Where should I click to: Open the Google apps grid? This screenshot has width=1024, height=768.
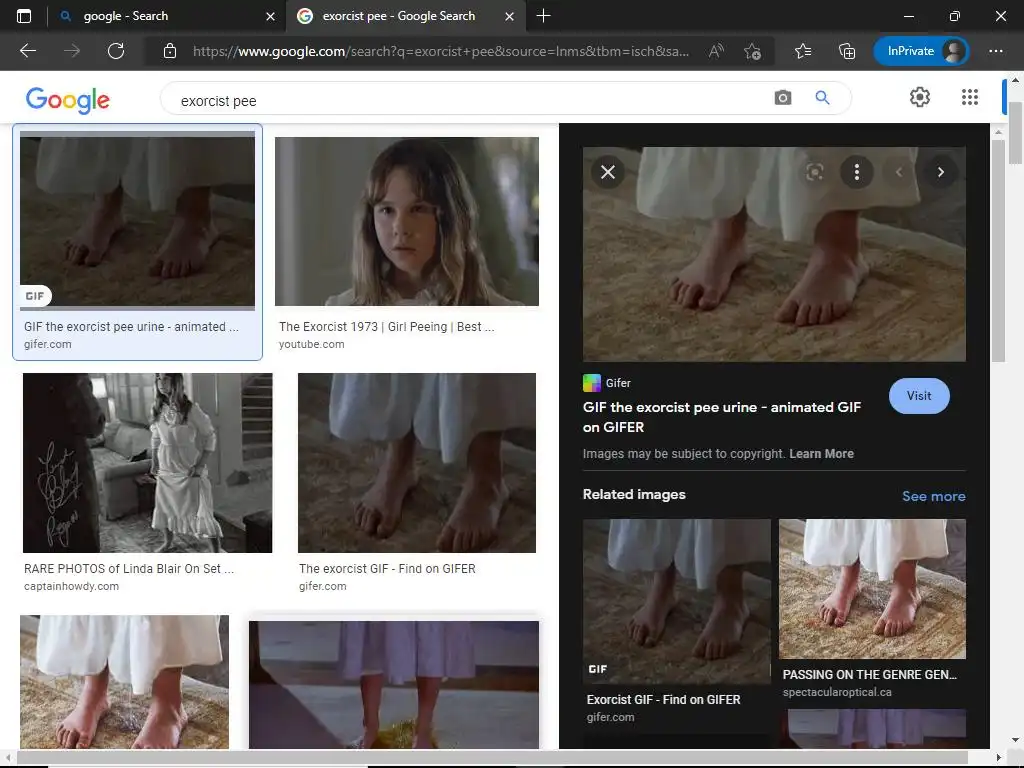[x=970, y=97]
